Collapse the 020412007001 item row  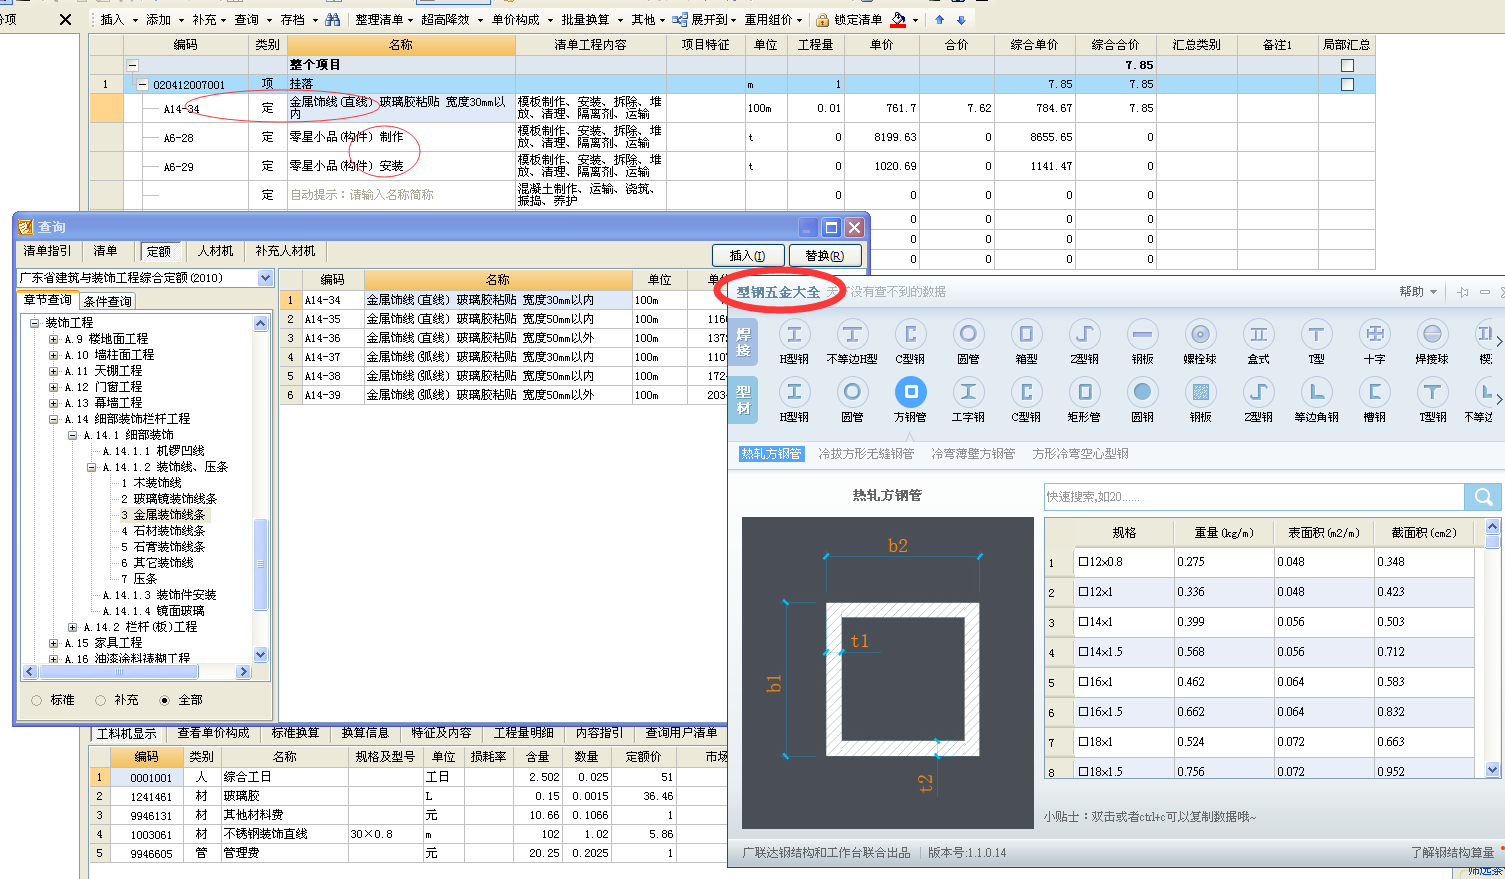coord(142,85)
